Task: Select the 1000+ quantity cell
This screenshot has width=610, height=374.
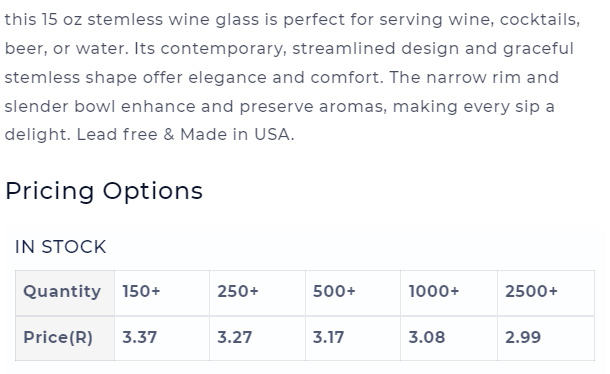Action: coord(449,293)
